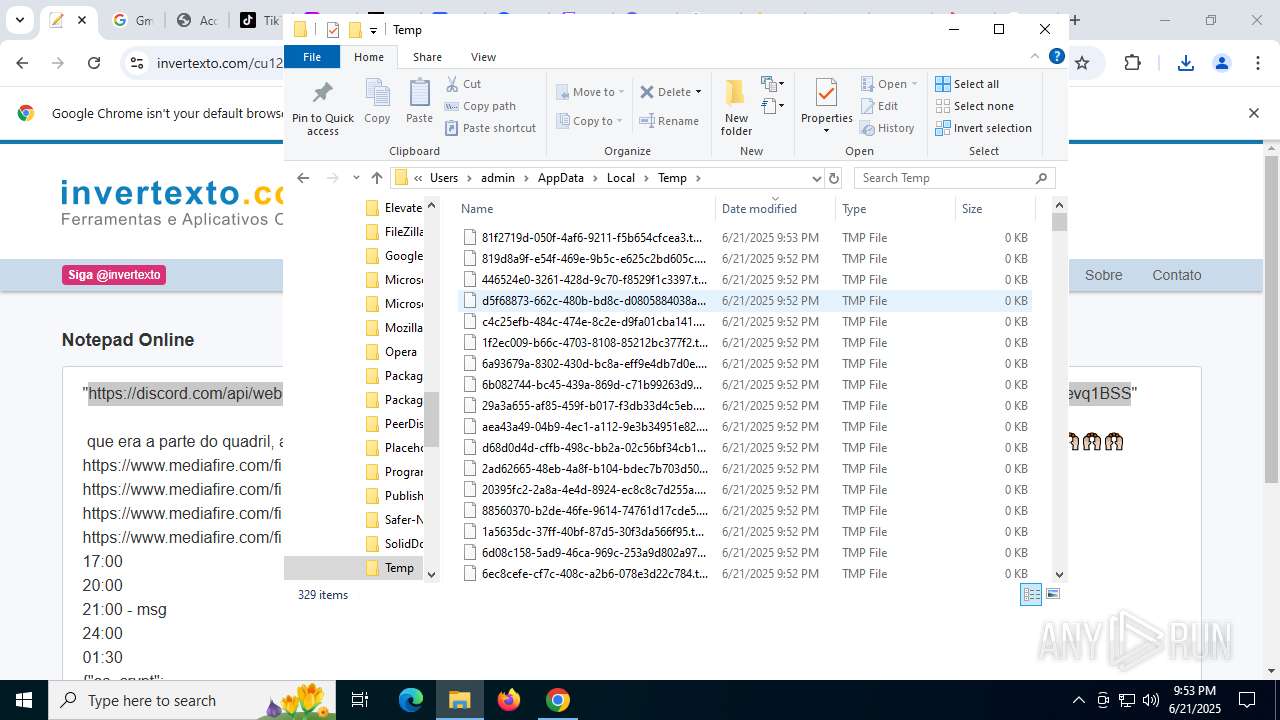This screenshot has height=720, width=1280.
Task: Click Rename in Organize group
Action: pyautogui.click(x=669, y=121)
